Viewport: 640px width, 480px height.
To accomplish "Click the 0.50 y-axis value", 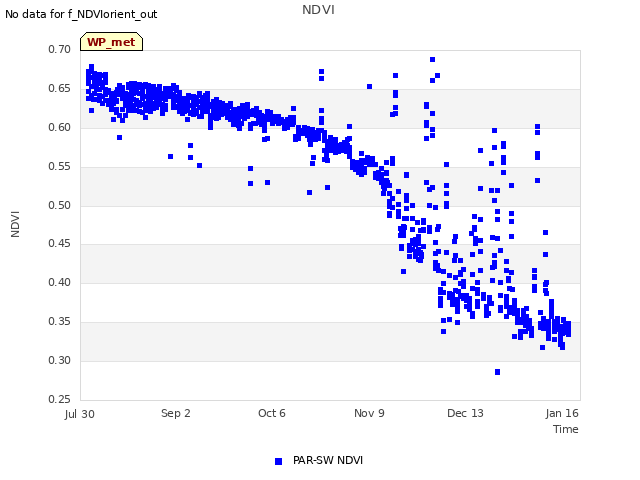I will (60, 205).
